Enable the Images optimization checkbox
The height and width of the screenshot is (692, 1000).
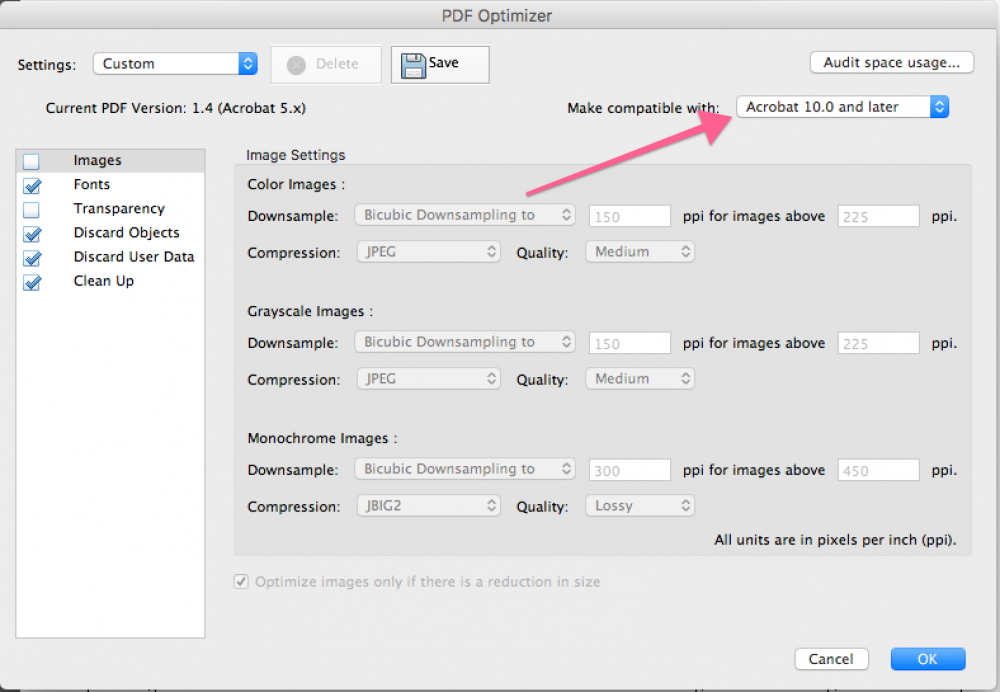tap(31, 160)
